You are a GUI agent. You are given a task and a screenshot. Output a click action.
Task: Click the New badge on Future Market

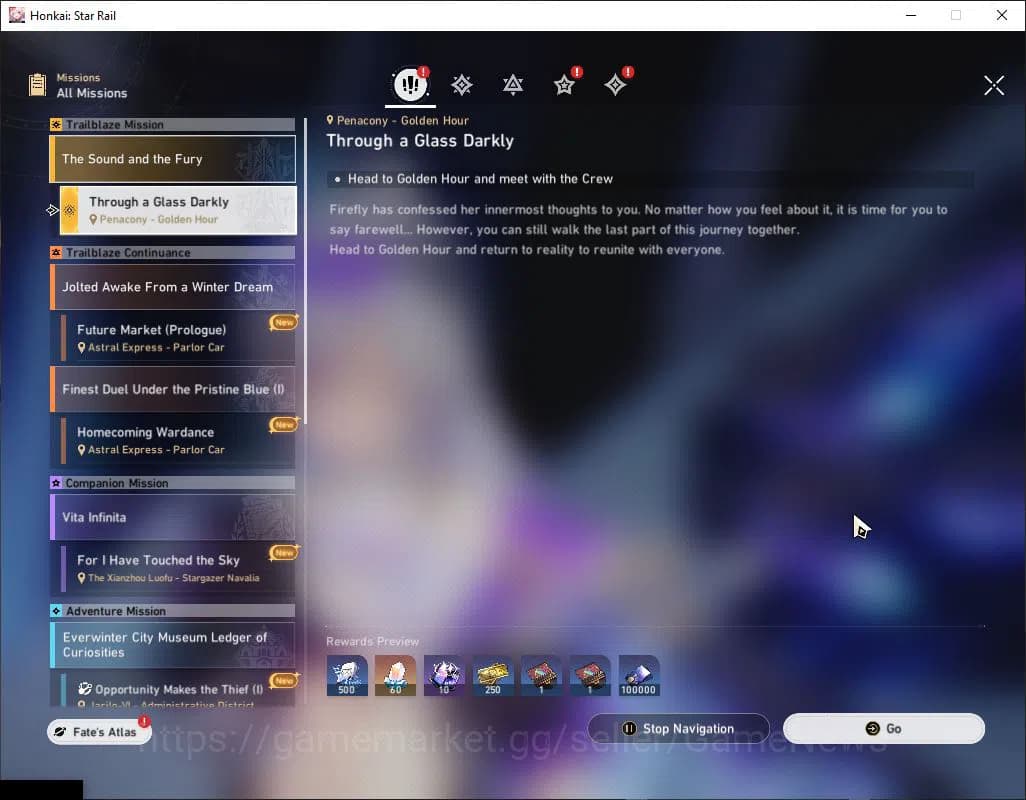click(283, 322)
